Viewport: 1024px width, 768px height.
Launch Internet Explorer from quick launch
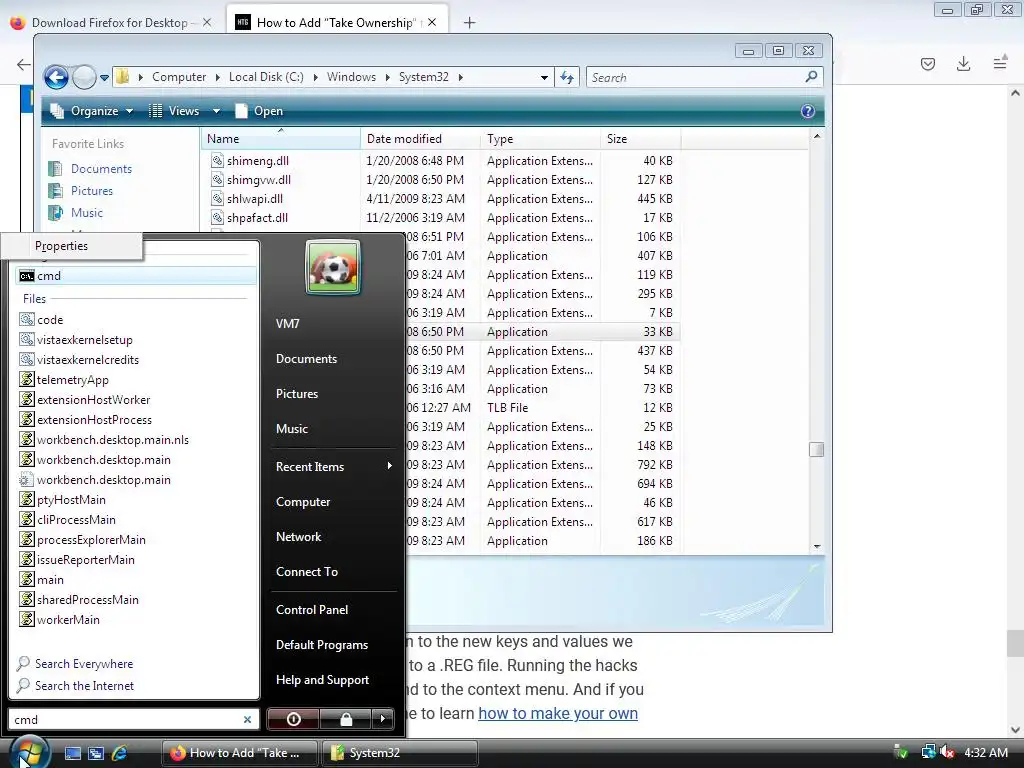tap(120, 753)
